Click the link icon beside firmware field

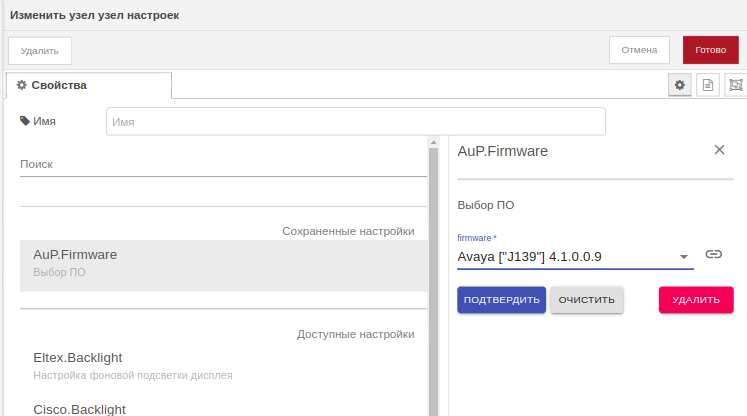tap(713, 255)
